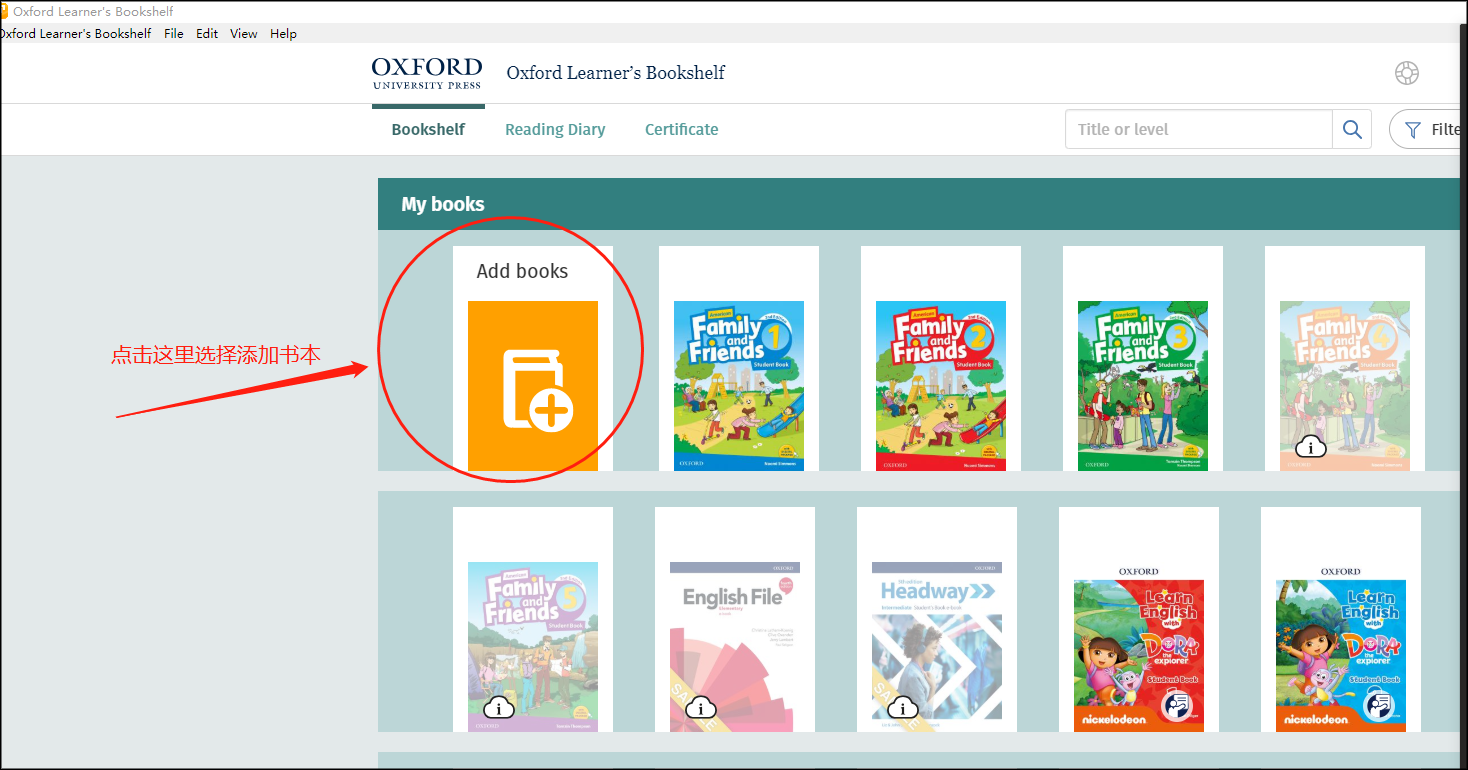The image size is (1468, 770).
Task: Open the Help menu
Action: pyautogui.click(x=284, y=33)
